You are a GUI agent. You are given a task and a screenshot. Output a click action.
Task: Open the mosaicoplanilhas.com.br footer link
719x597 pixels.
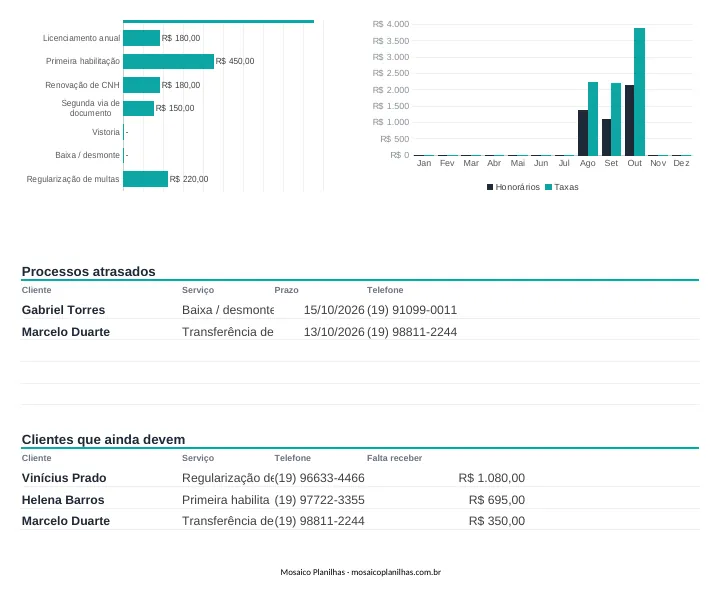pyautogui.click(x=396, y=572)
